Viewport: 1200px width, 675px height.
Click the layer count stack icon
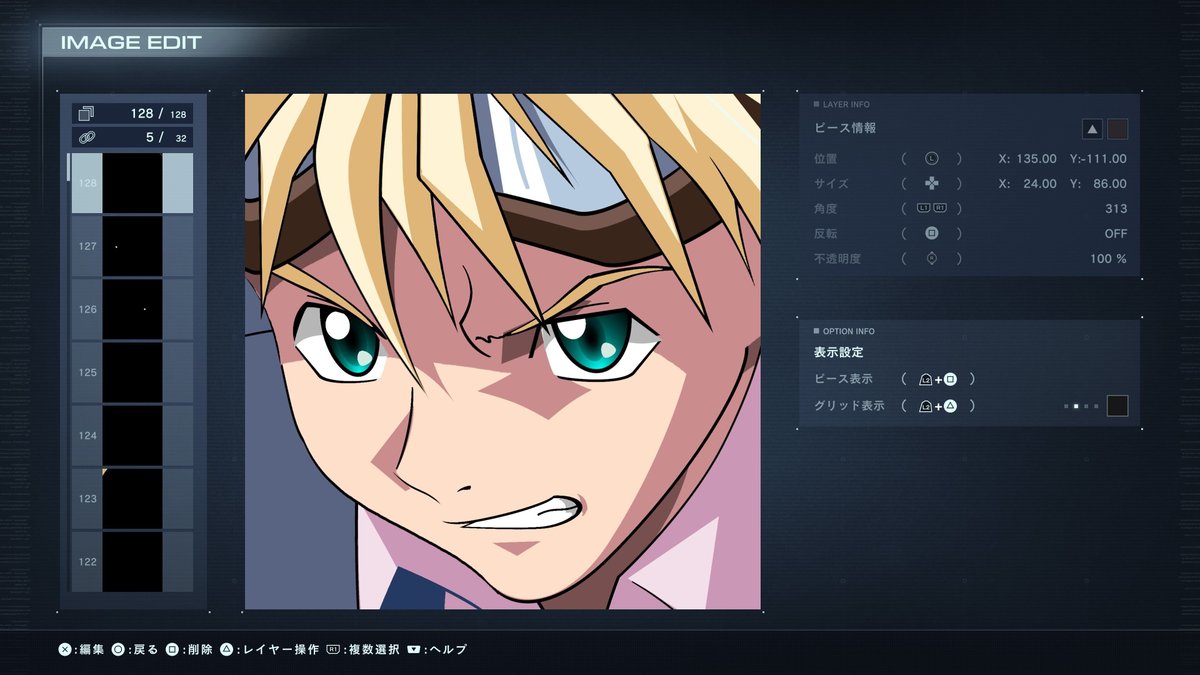coord(86,114)
